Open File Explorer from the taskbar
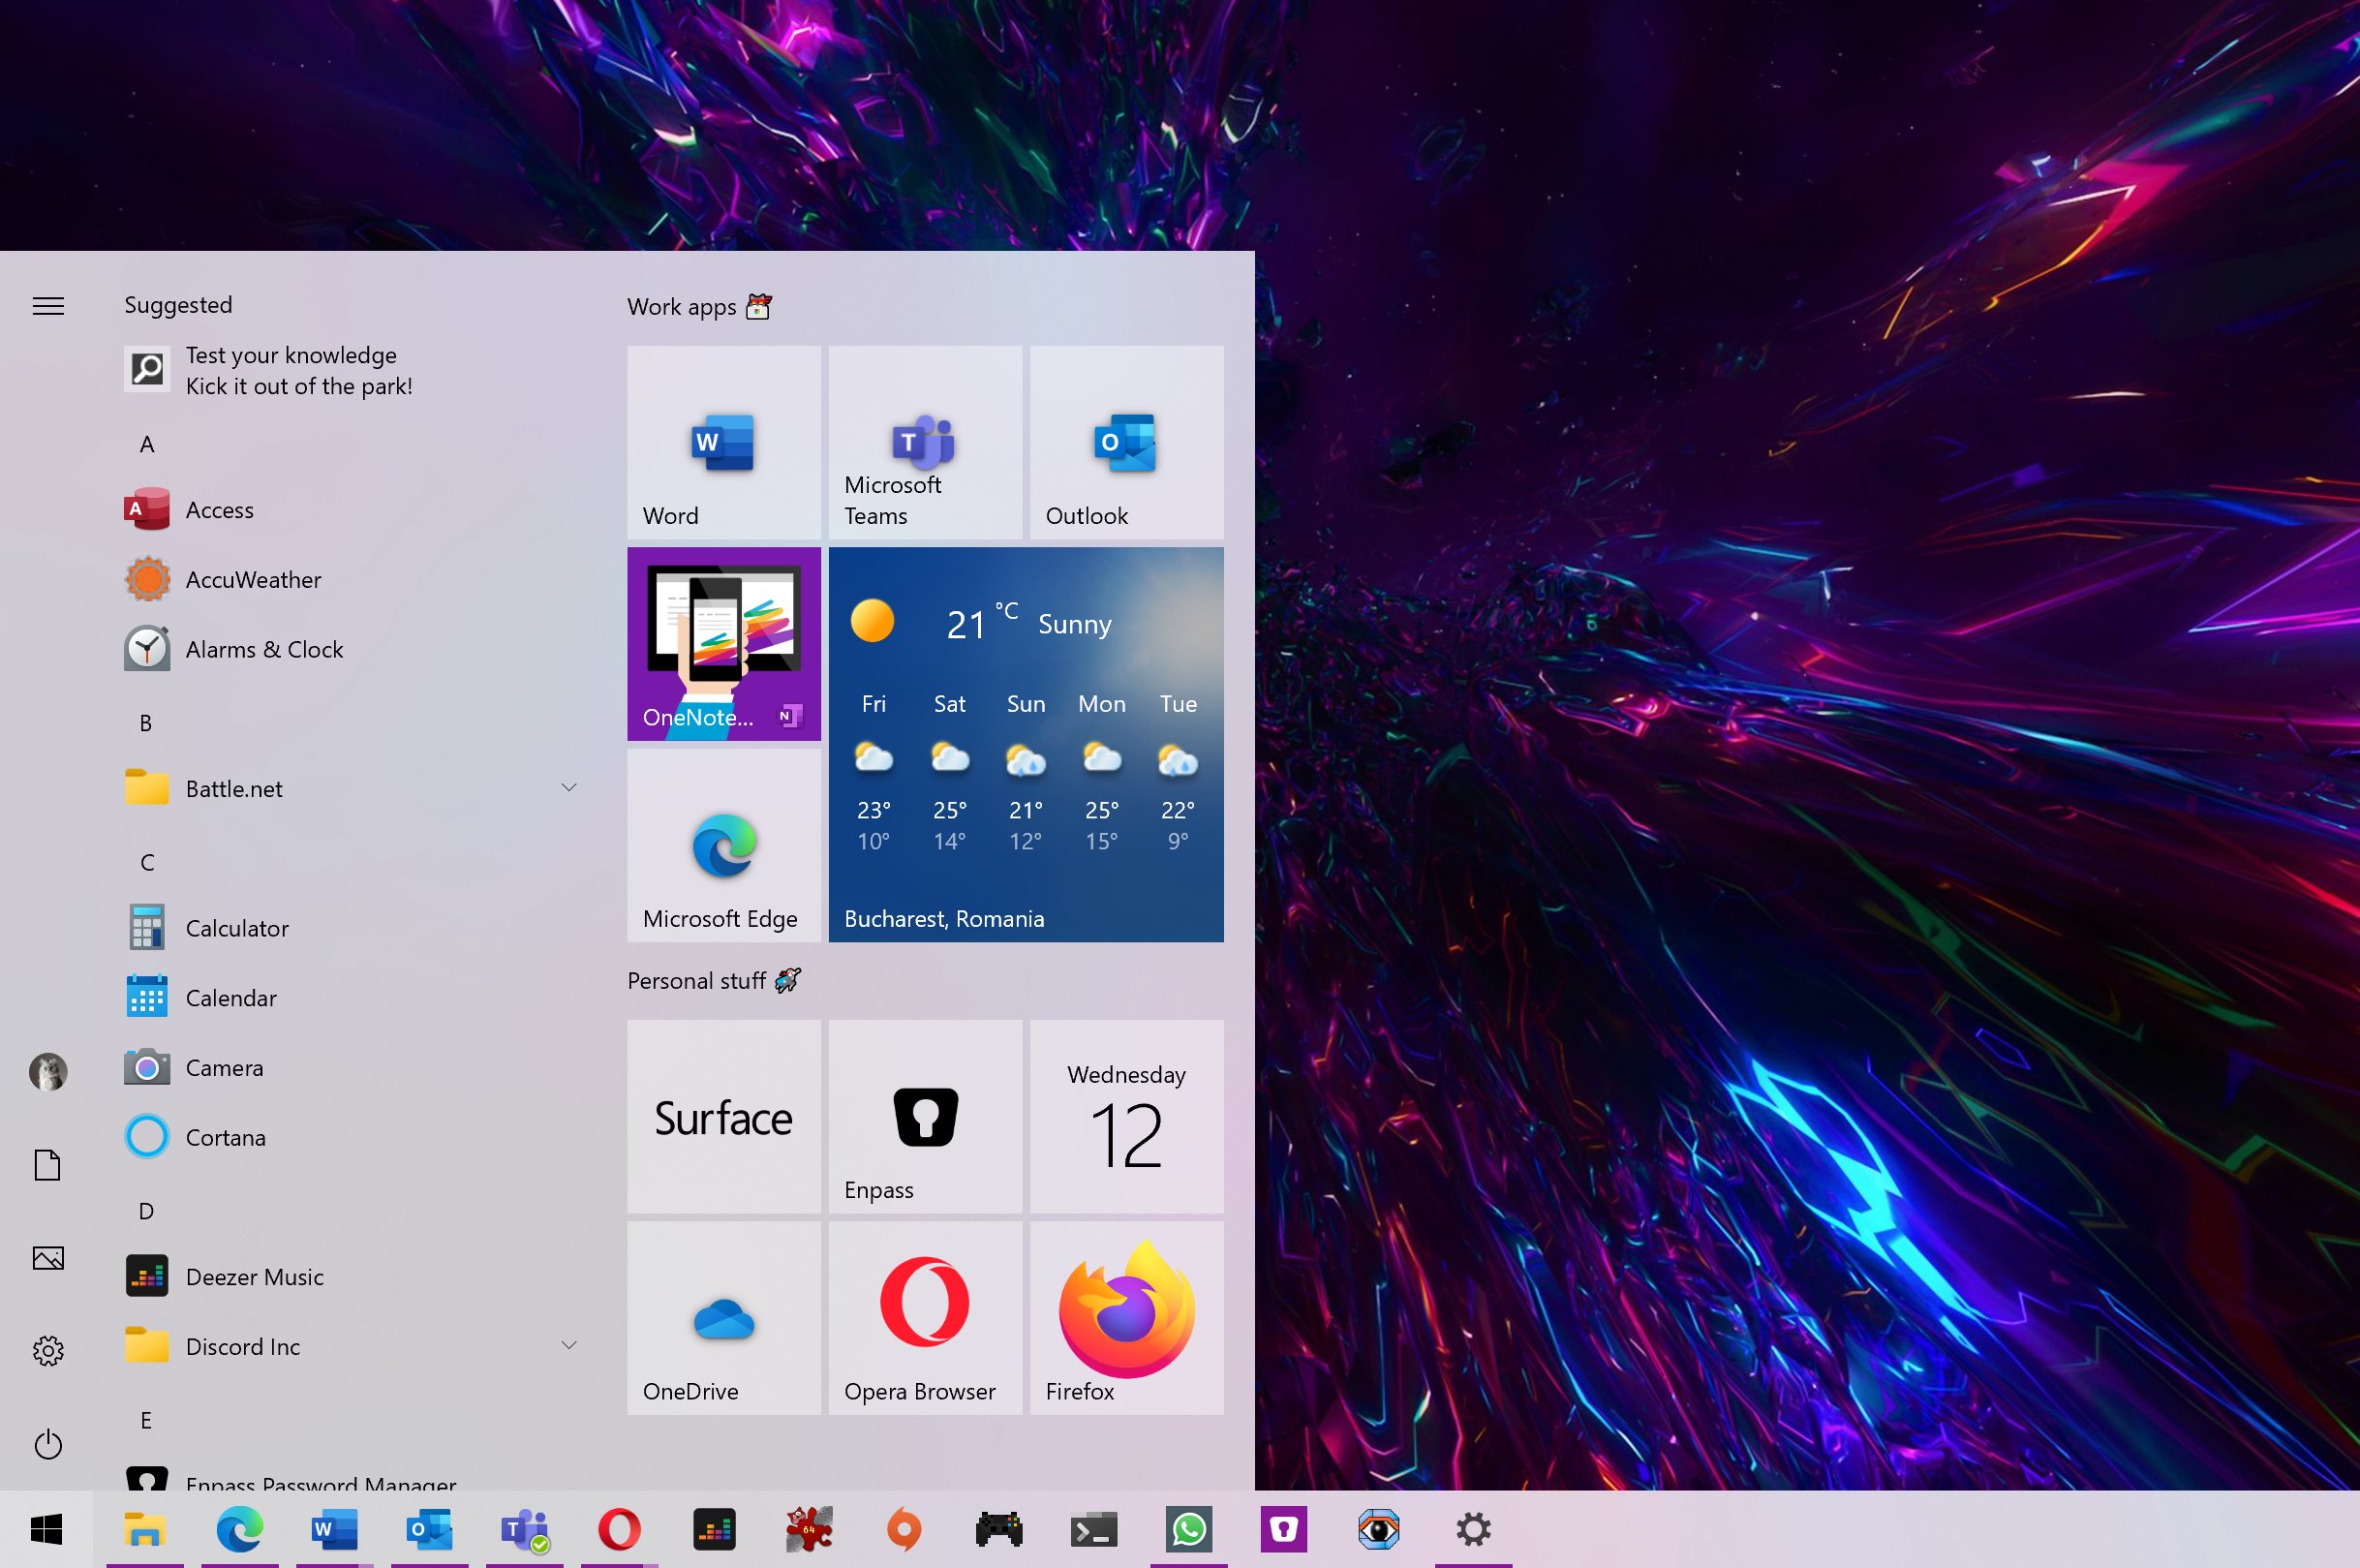The image size is (2360, 1568). [145, 1529]
